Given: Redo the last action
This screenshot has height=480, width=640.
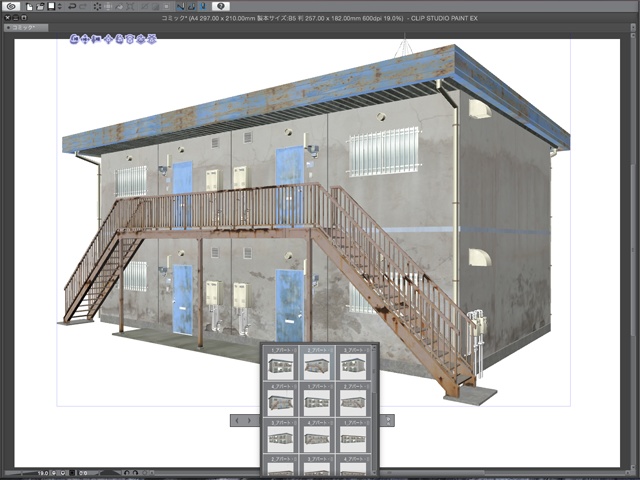Looking at the screenshot, I should point(83,7).
